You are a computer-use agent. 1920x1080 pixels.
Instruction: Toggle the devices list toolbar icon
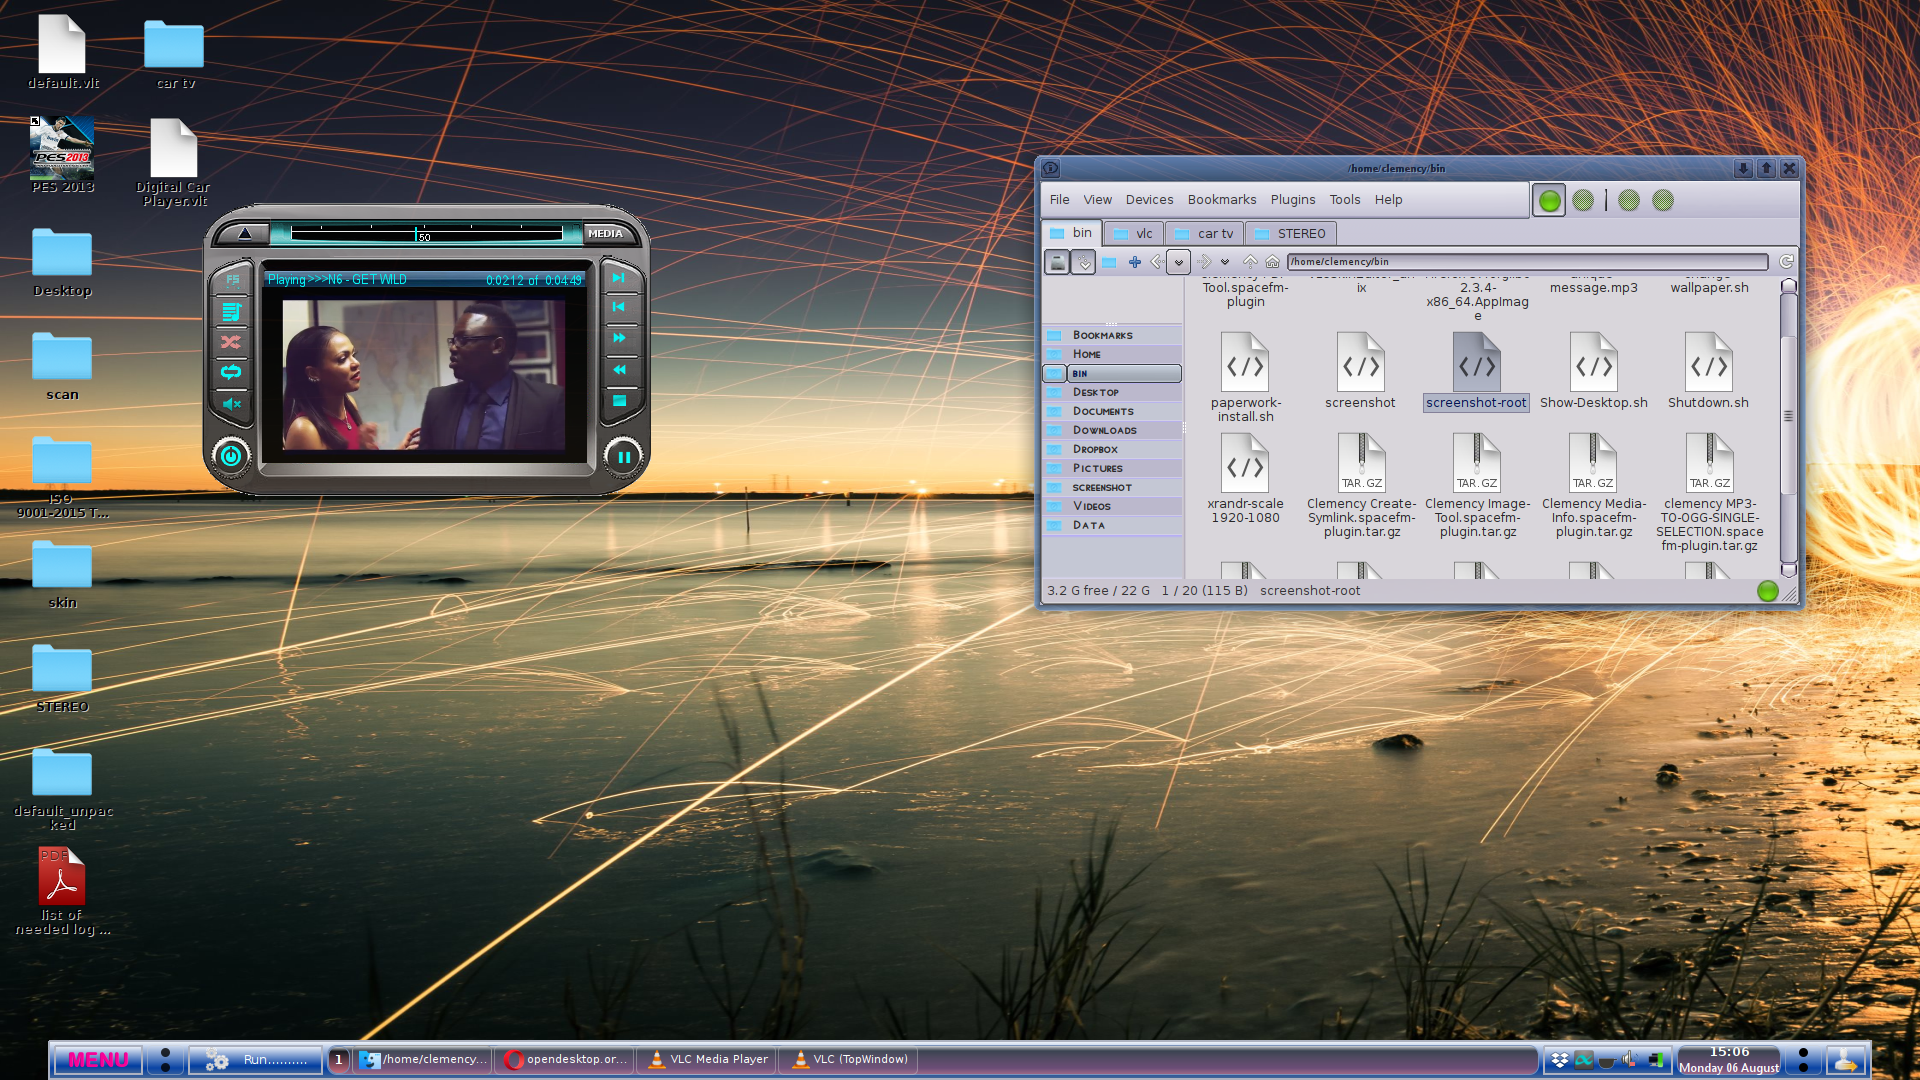click(1057, 262)
